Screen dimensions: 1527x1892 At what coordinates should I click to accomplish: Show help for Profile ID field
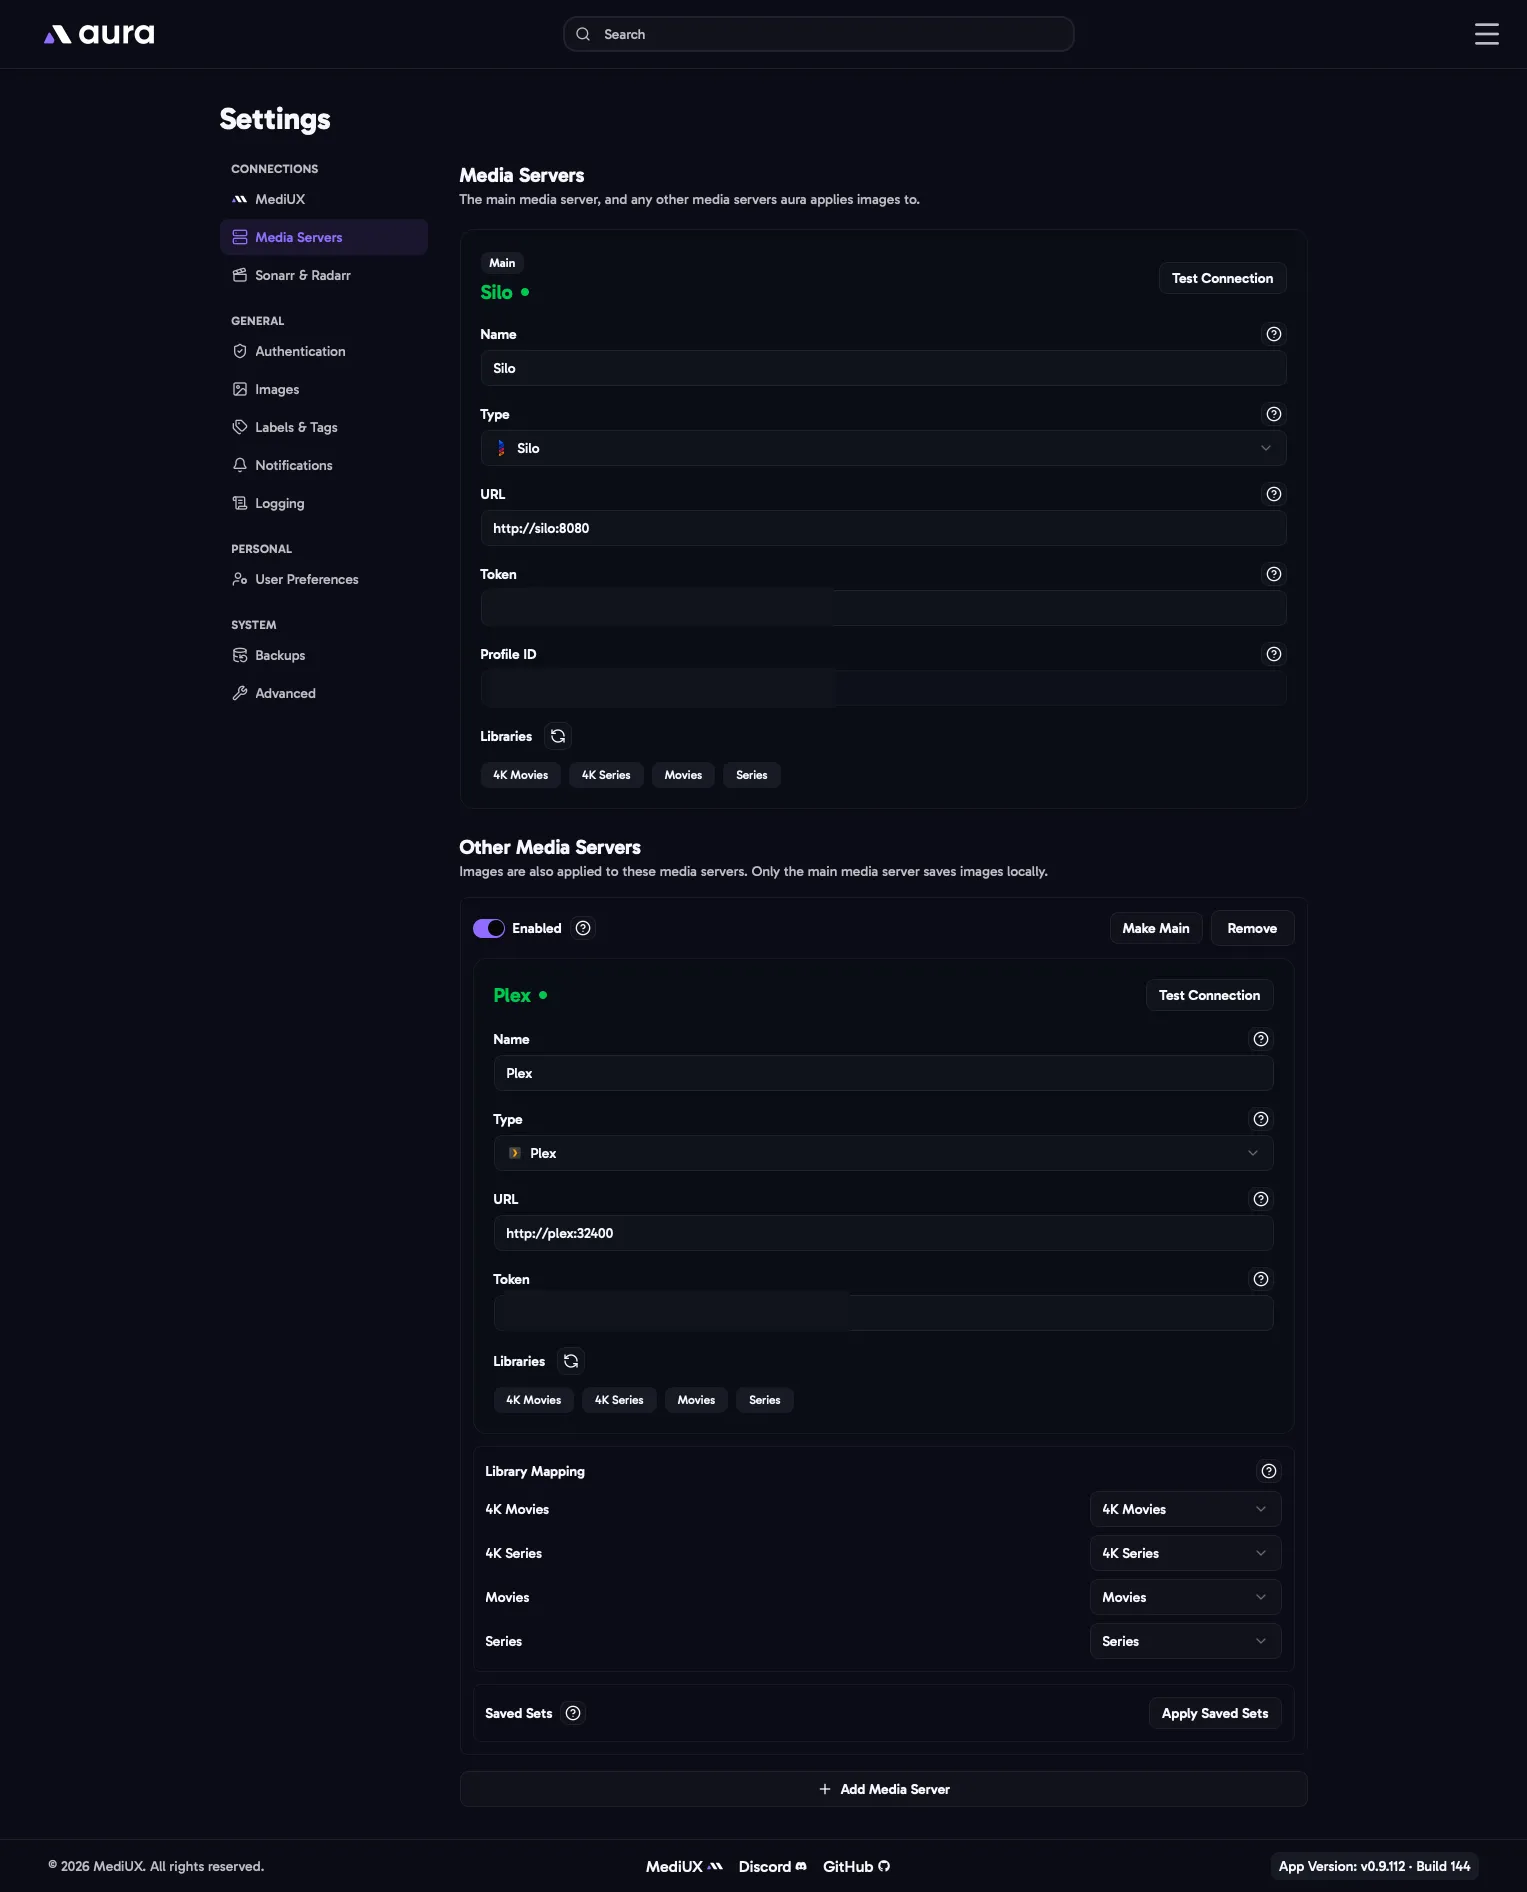point(1273,654)
